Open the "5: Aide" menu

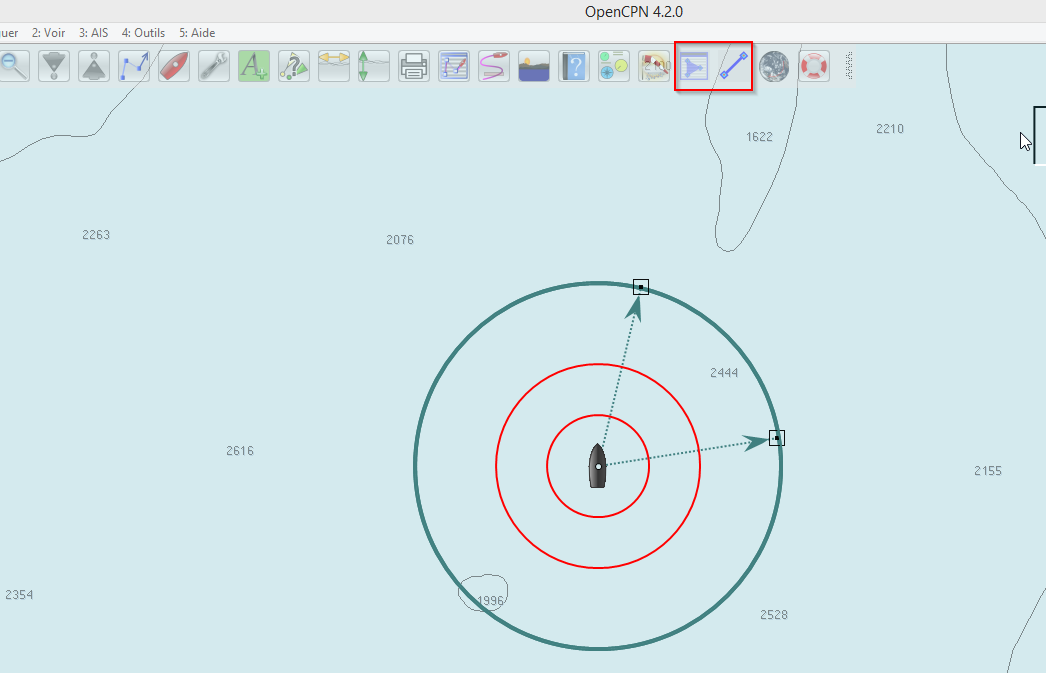197,33
